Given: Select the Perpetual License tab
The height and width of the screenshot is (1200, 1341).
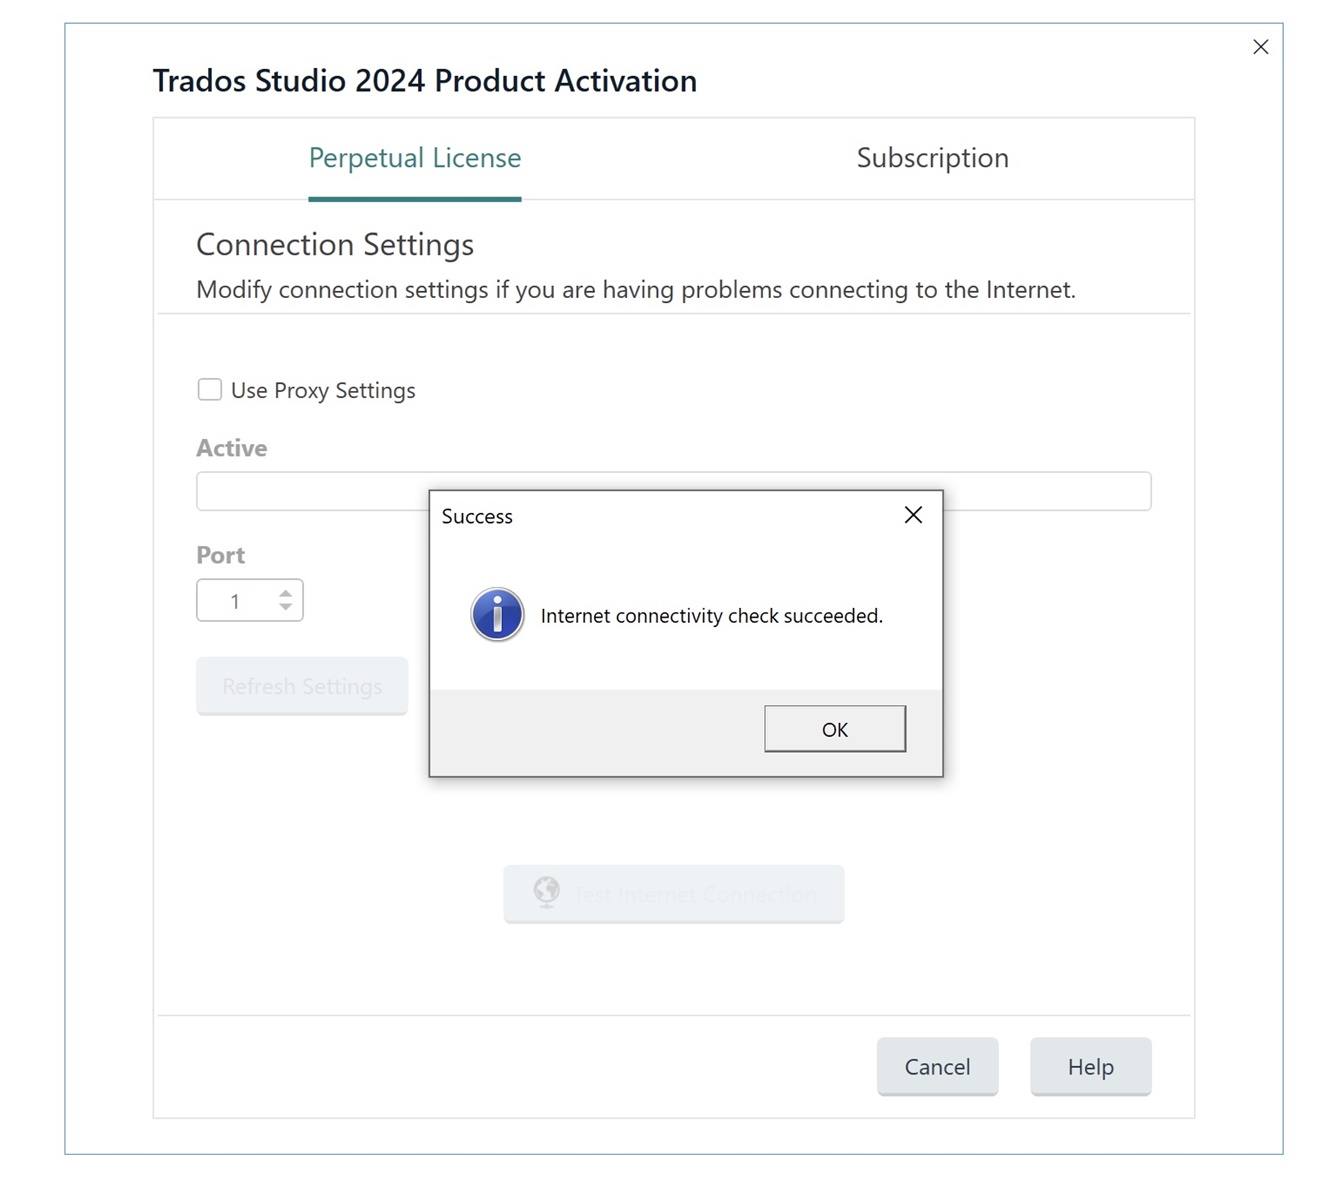Looking at the screenshot, I should point(414,158).
